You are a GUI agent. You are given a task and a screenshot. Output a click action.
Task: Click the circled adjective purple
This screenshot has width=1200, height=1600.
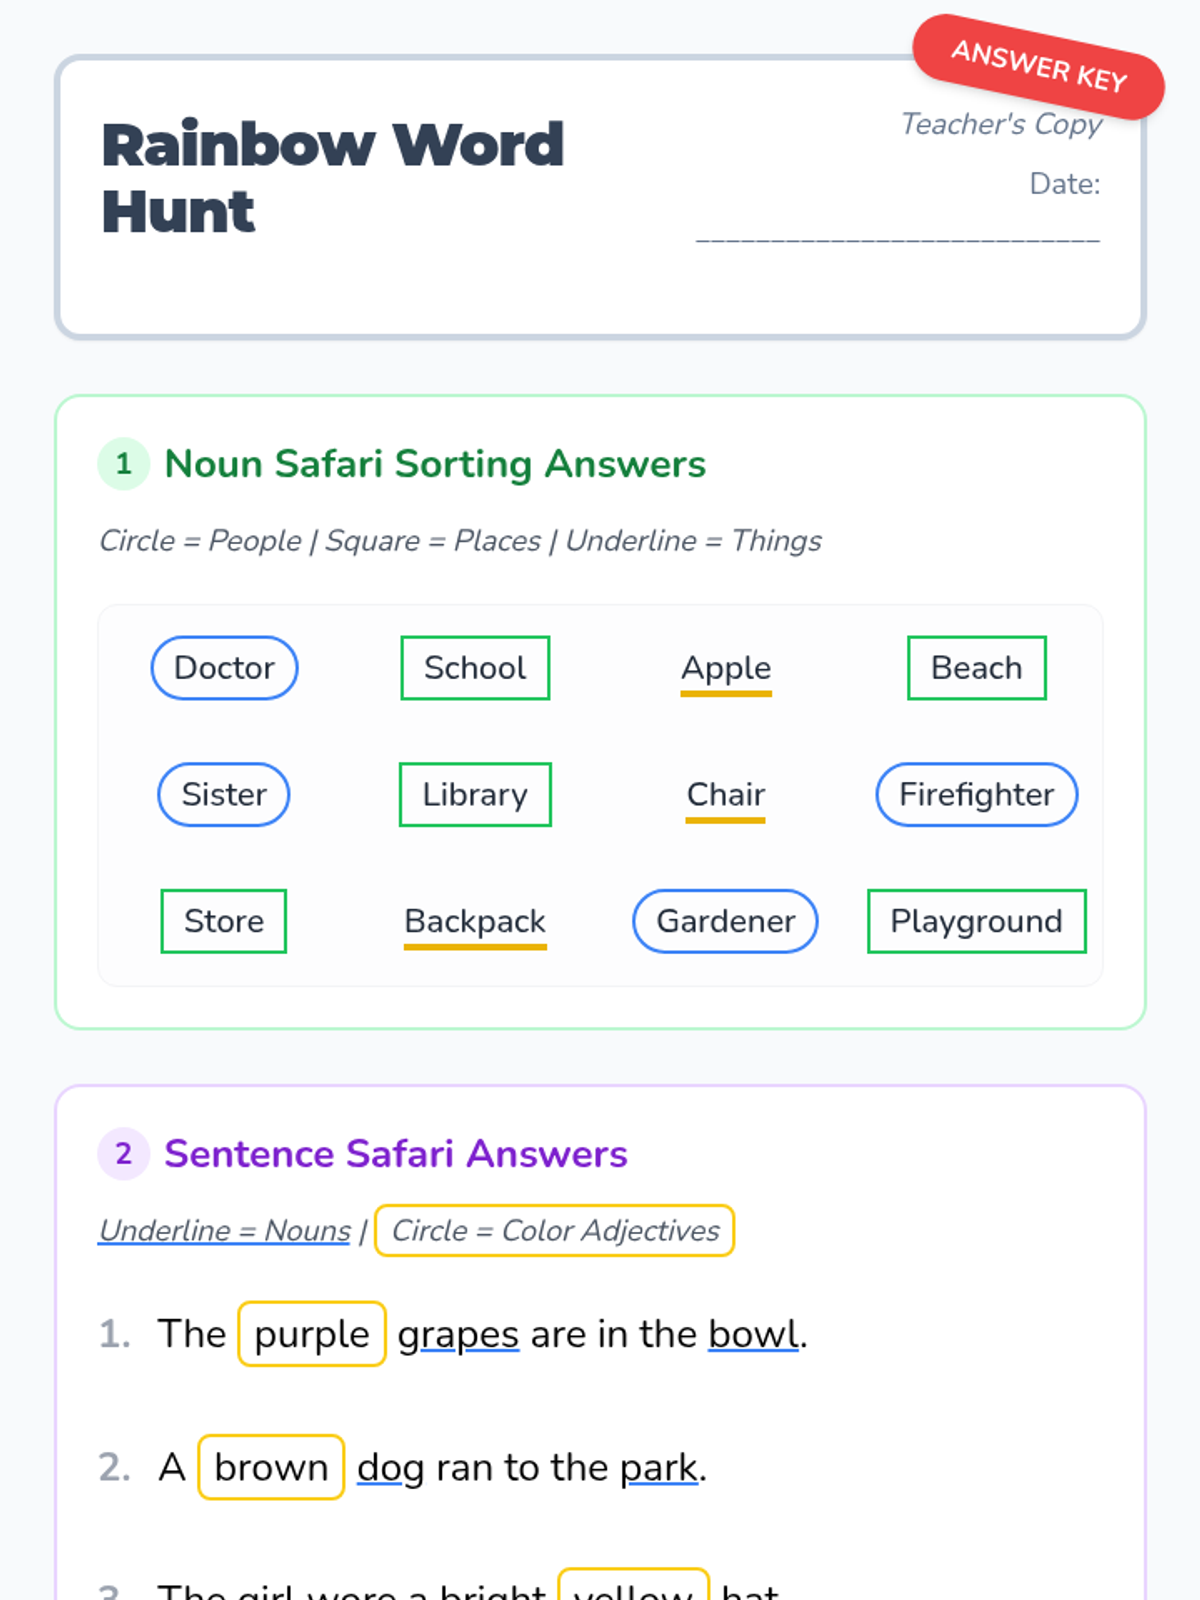click(x=312, y=1334)
